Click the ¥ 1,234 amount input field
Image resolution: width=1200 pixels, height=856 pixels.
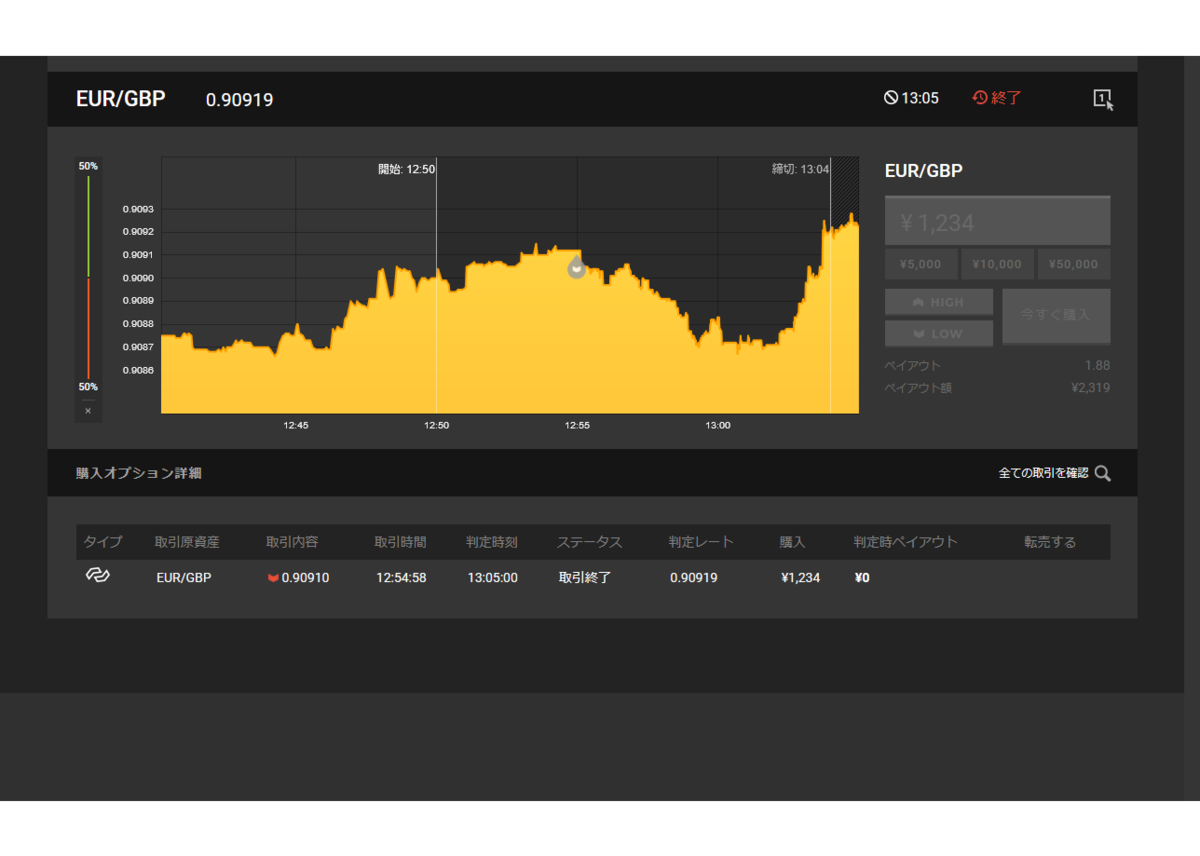997,221
